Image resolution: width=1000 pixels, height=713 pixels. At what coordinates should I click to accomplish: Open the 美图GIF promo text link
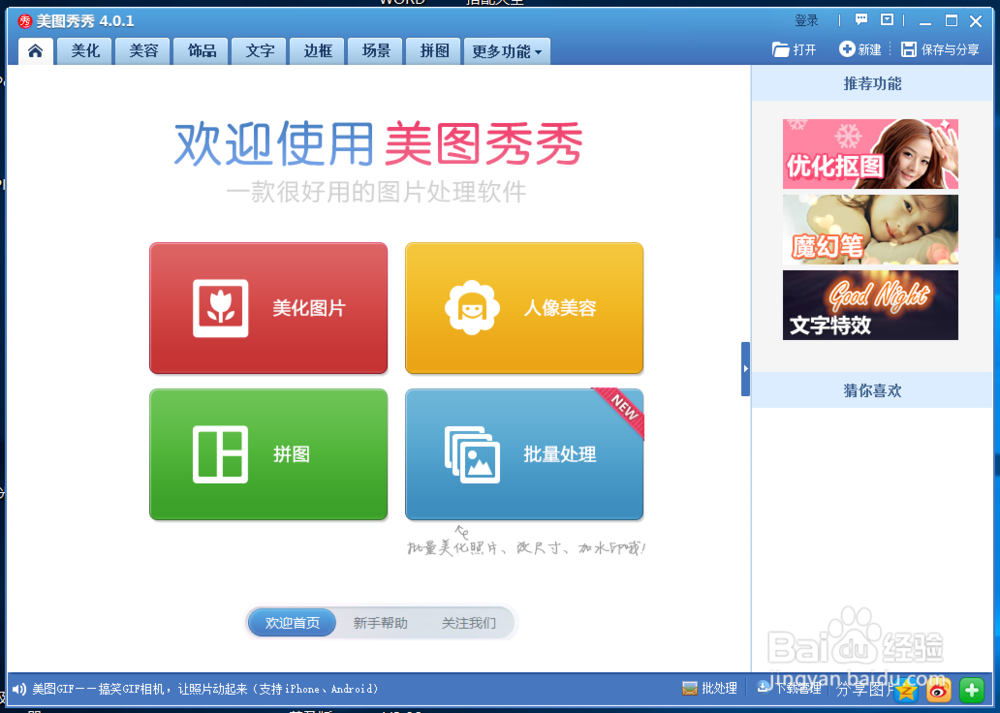(205, 689)
